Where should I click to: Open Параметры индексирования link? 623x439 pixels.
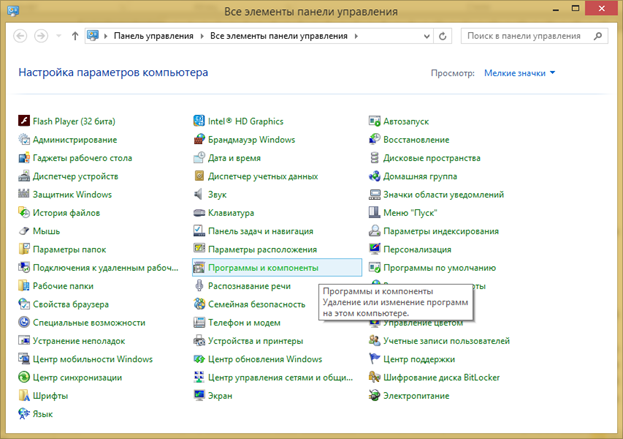coord(441,231)
